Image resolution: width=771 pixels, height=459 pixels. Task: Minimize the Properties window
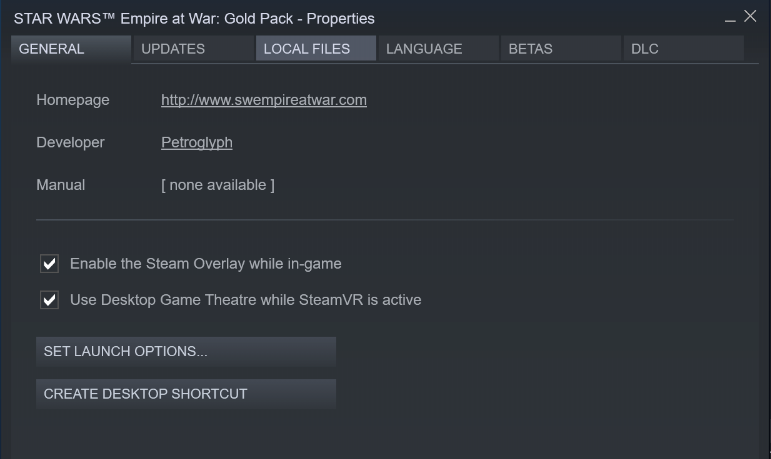tap(731, 19)
